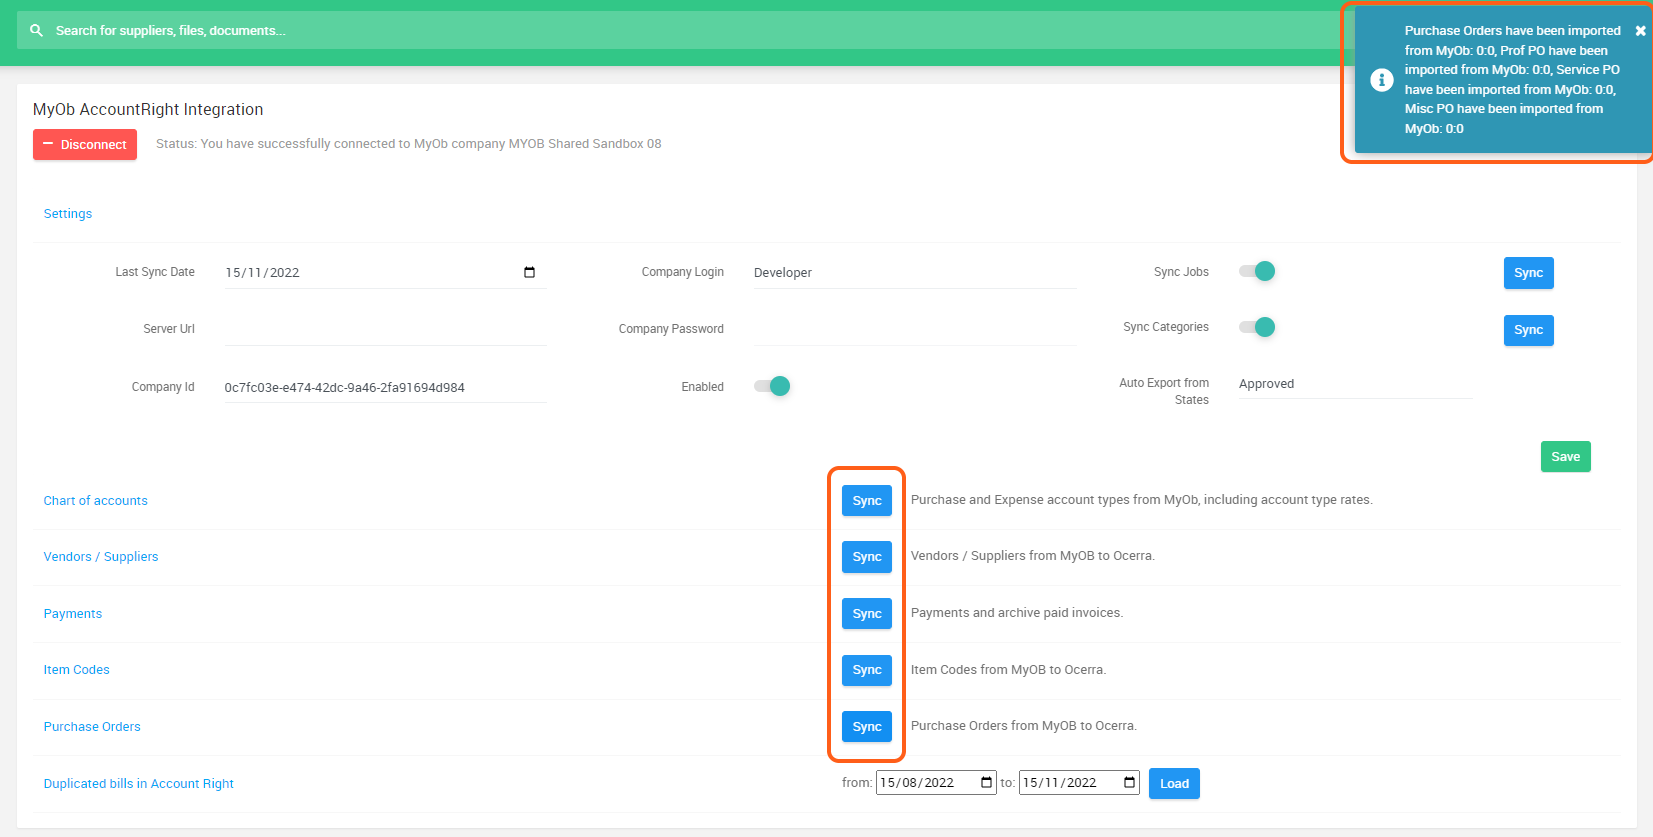Click the Disconnect button
The width and height of the screenshot is (1653, 837).
coord(85,145)
